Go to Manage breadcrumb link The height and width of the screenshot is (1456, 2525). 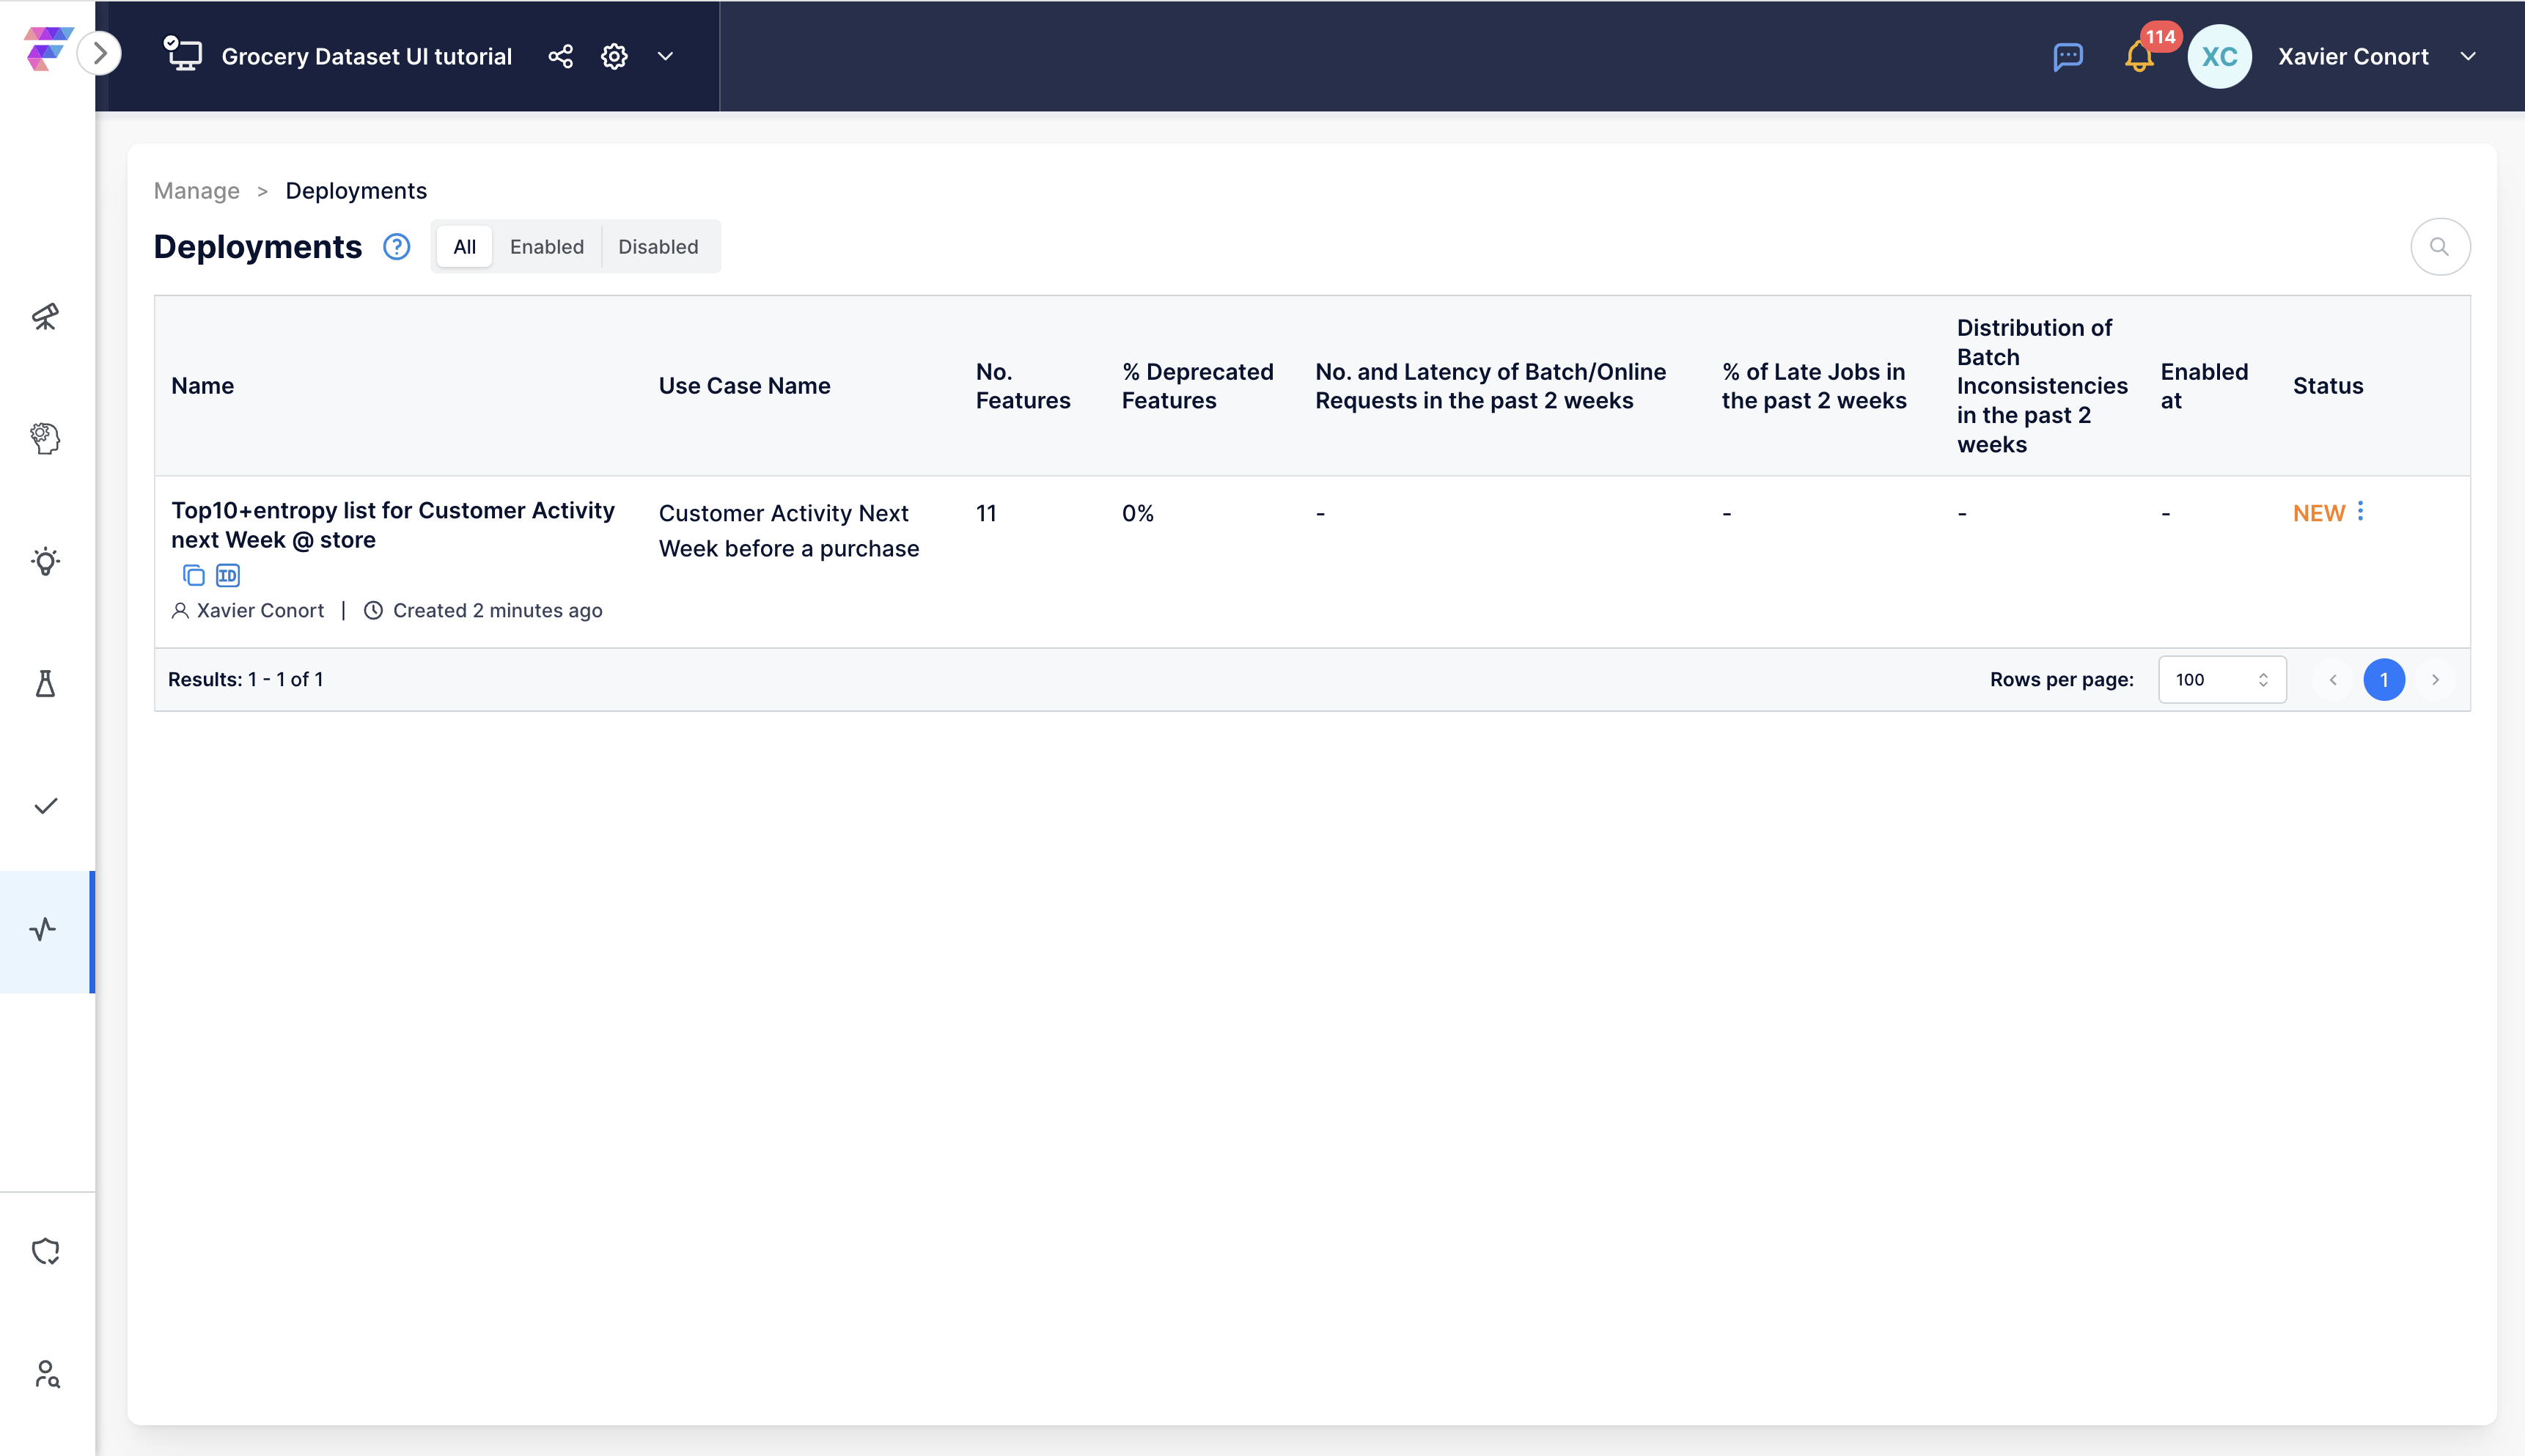pyautogui.click(x=196, y=191)
